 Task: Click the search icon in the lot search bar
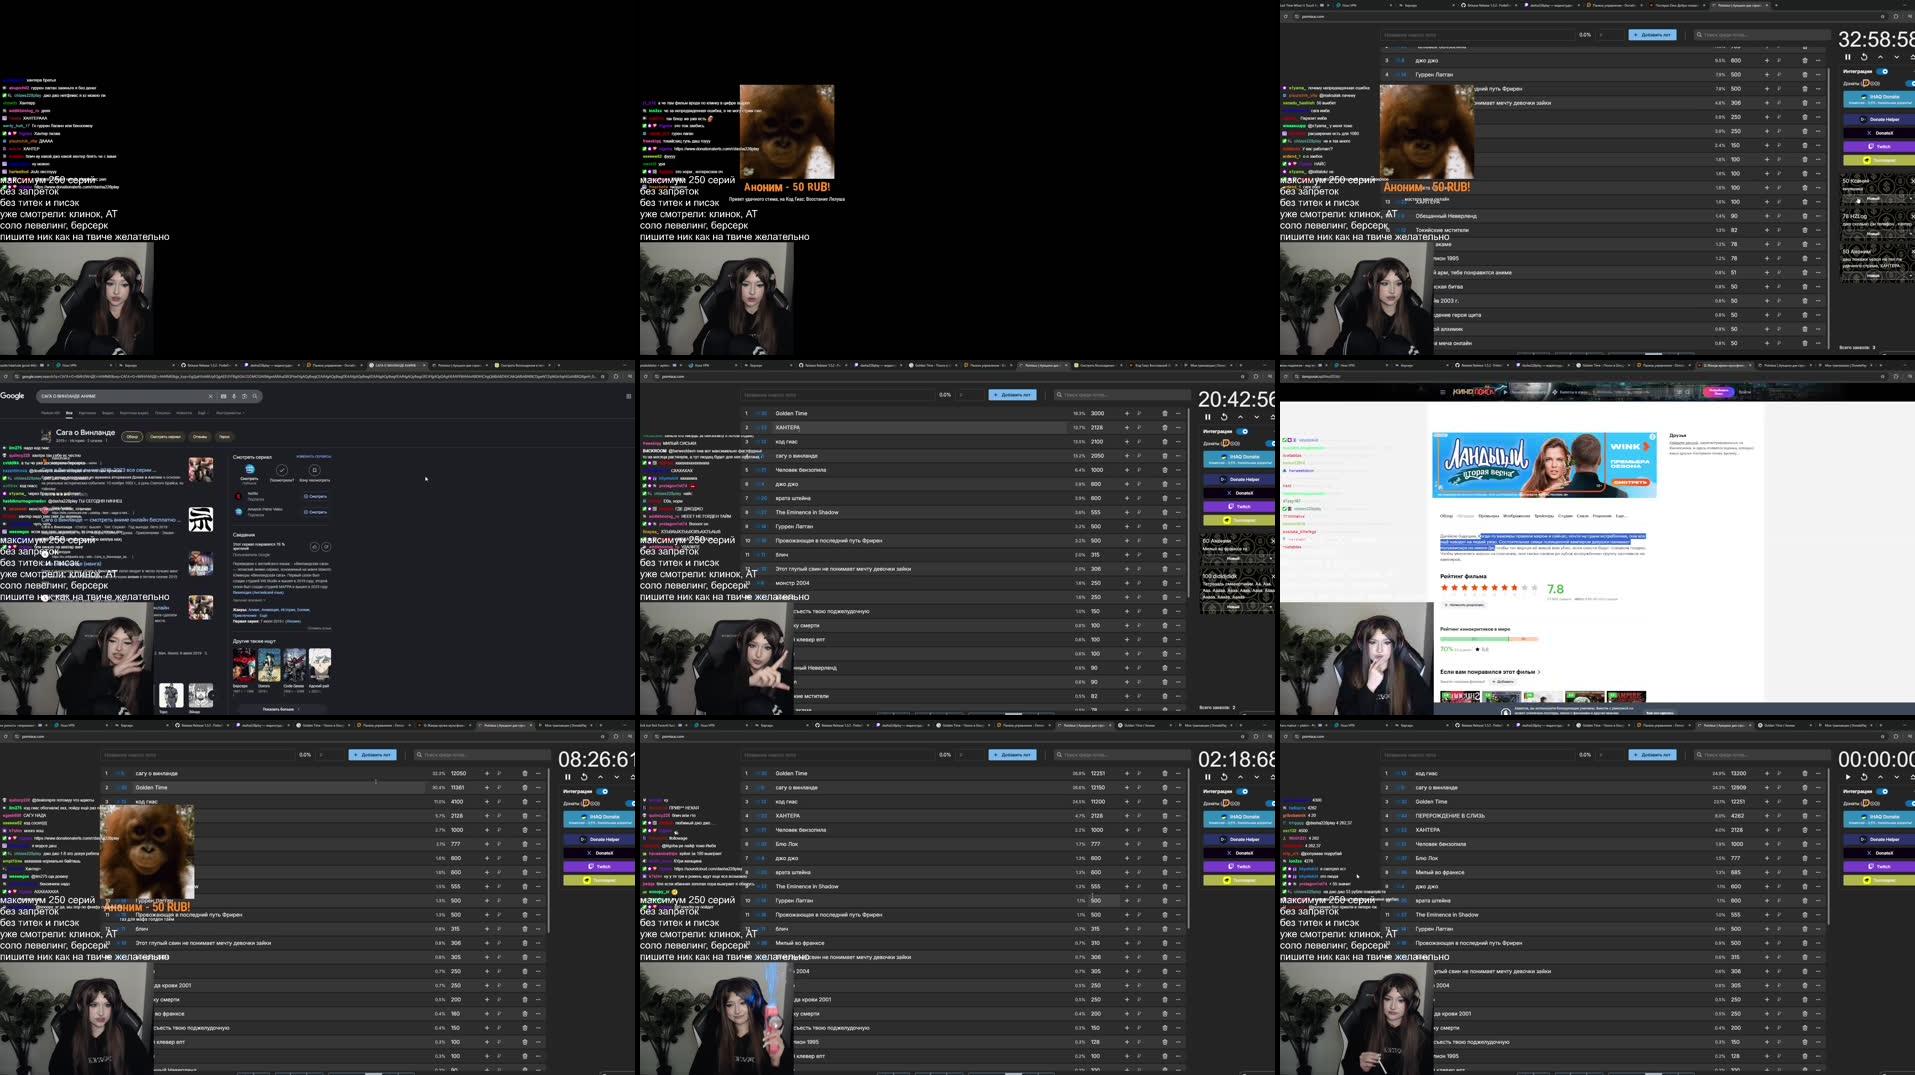tap(1059, 394)
